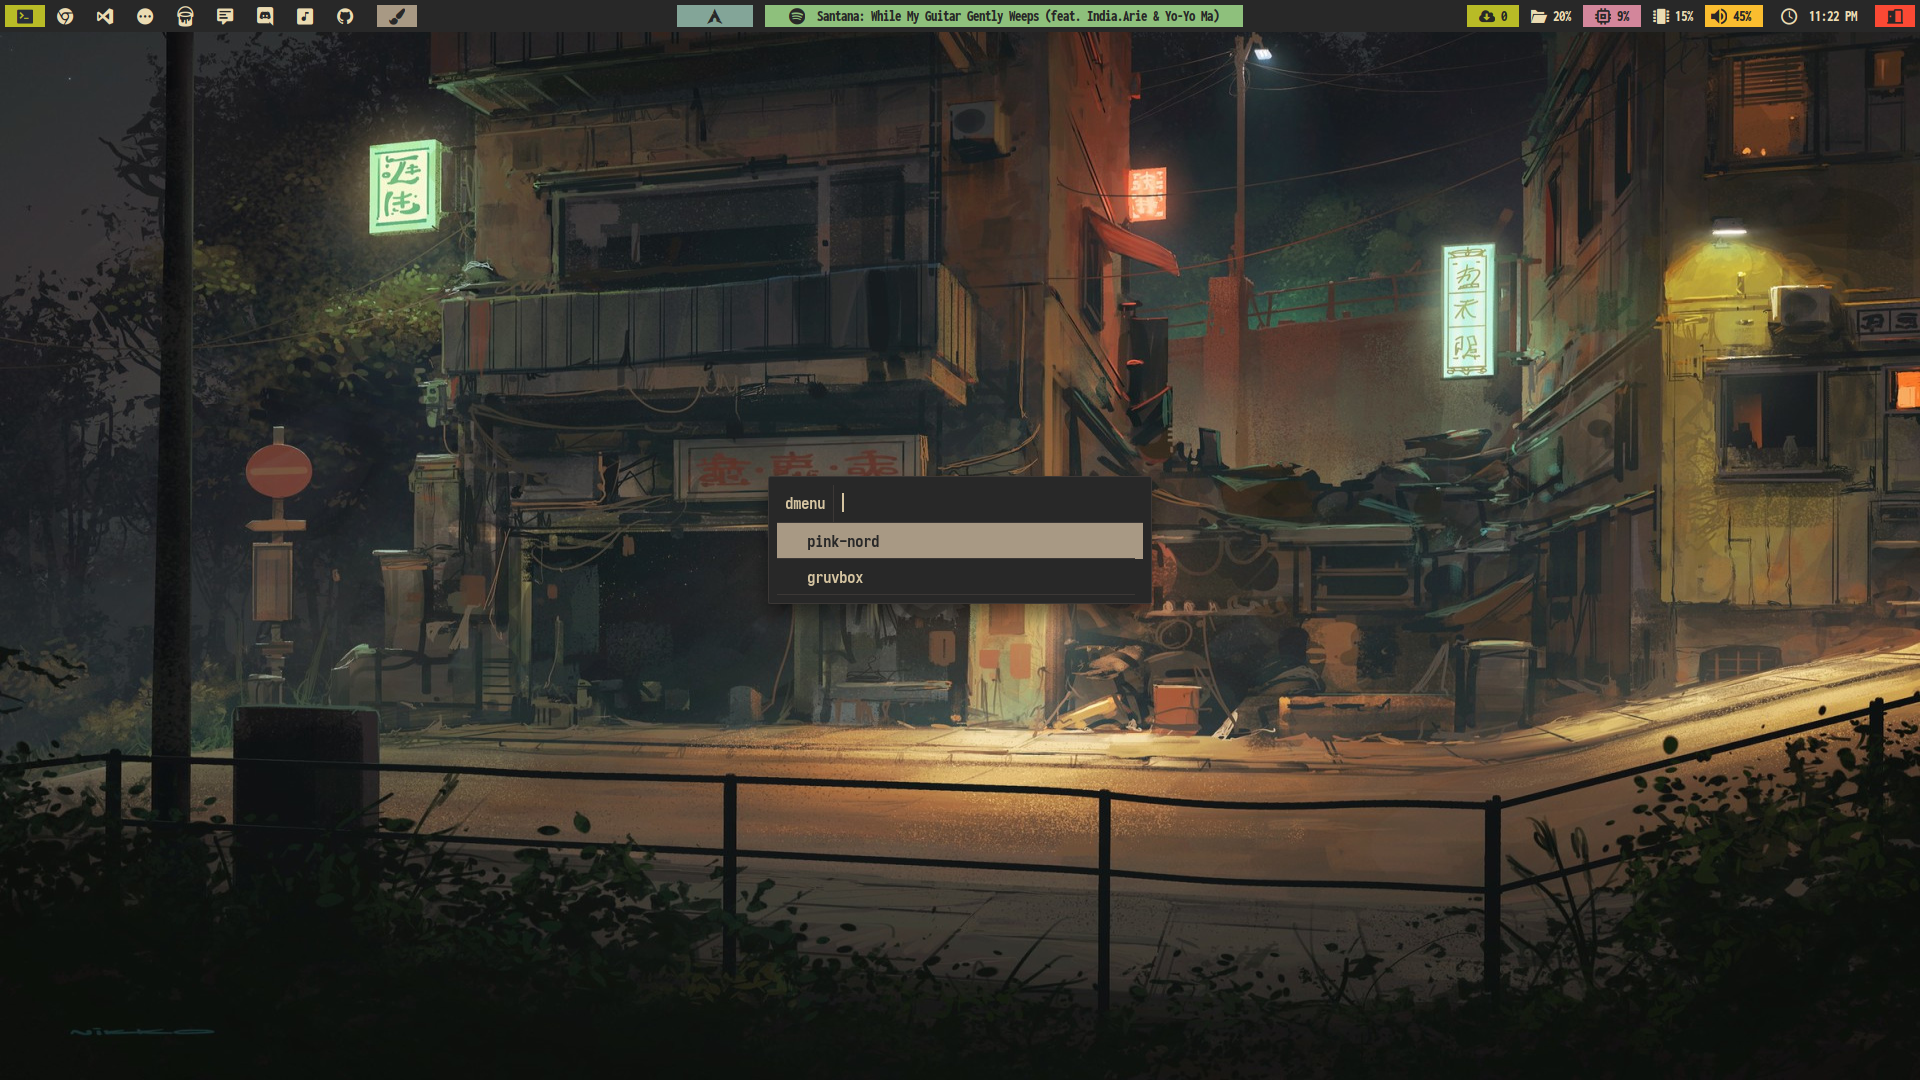
Task: Click the GitHub icon in bar
Action: [x=345, y=16]
